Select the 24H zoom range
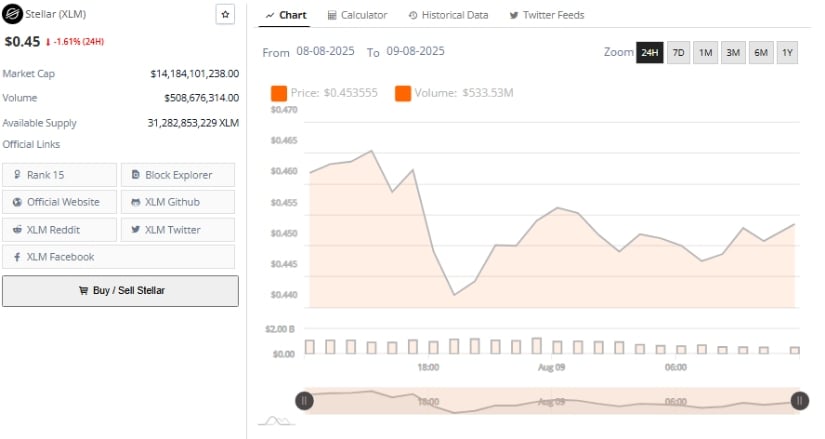This screenshot has width=825, height=439. 650,53
